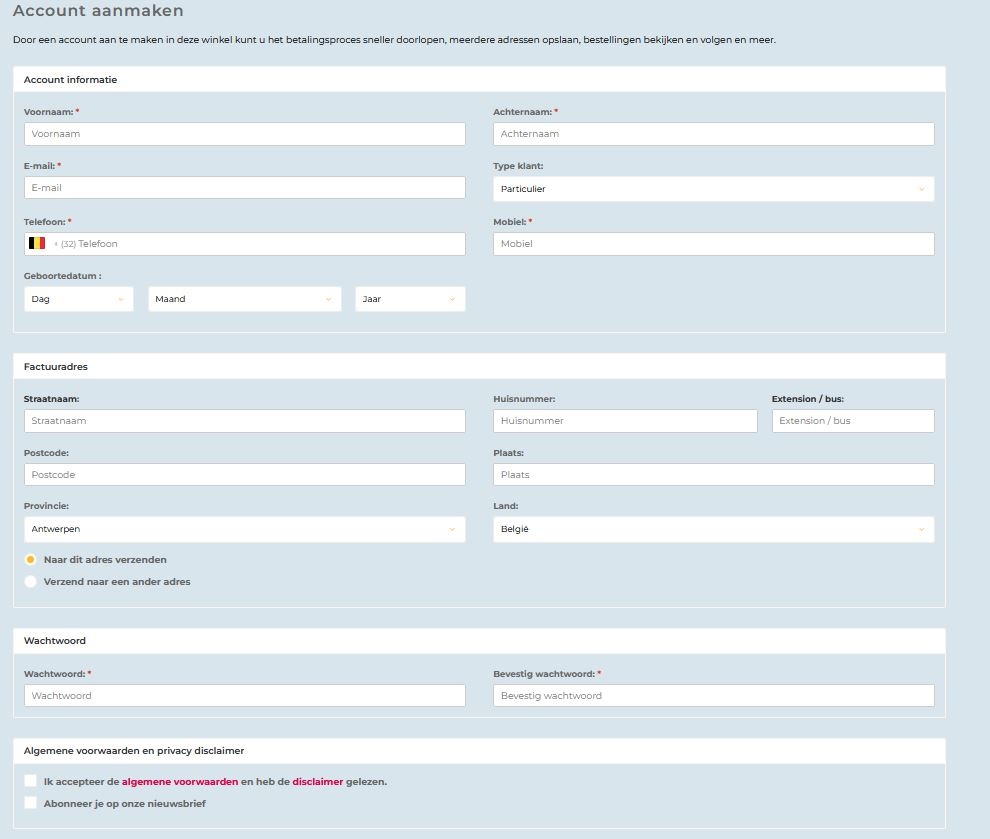Focus the Mobiel number field

[713, 244]
